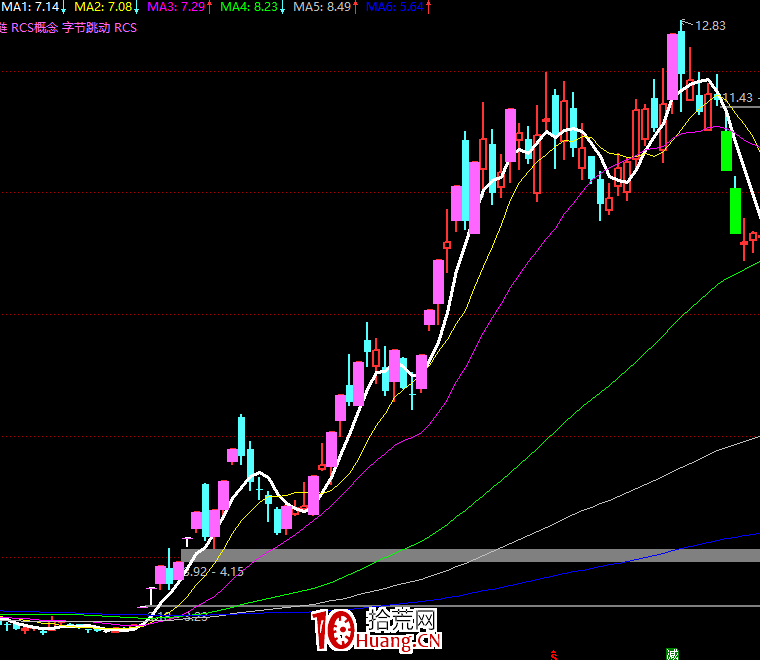Click the MA1: 7.14 indicator label
This screenshot has width=760, height=660.
[32, 8]
